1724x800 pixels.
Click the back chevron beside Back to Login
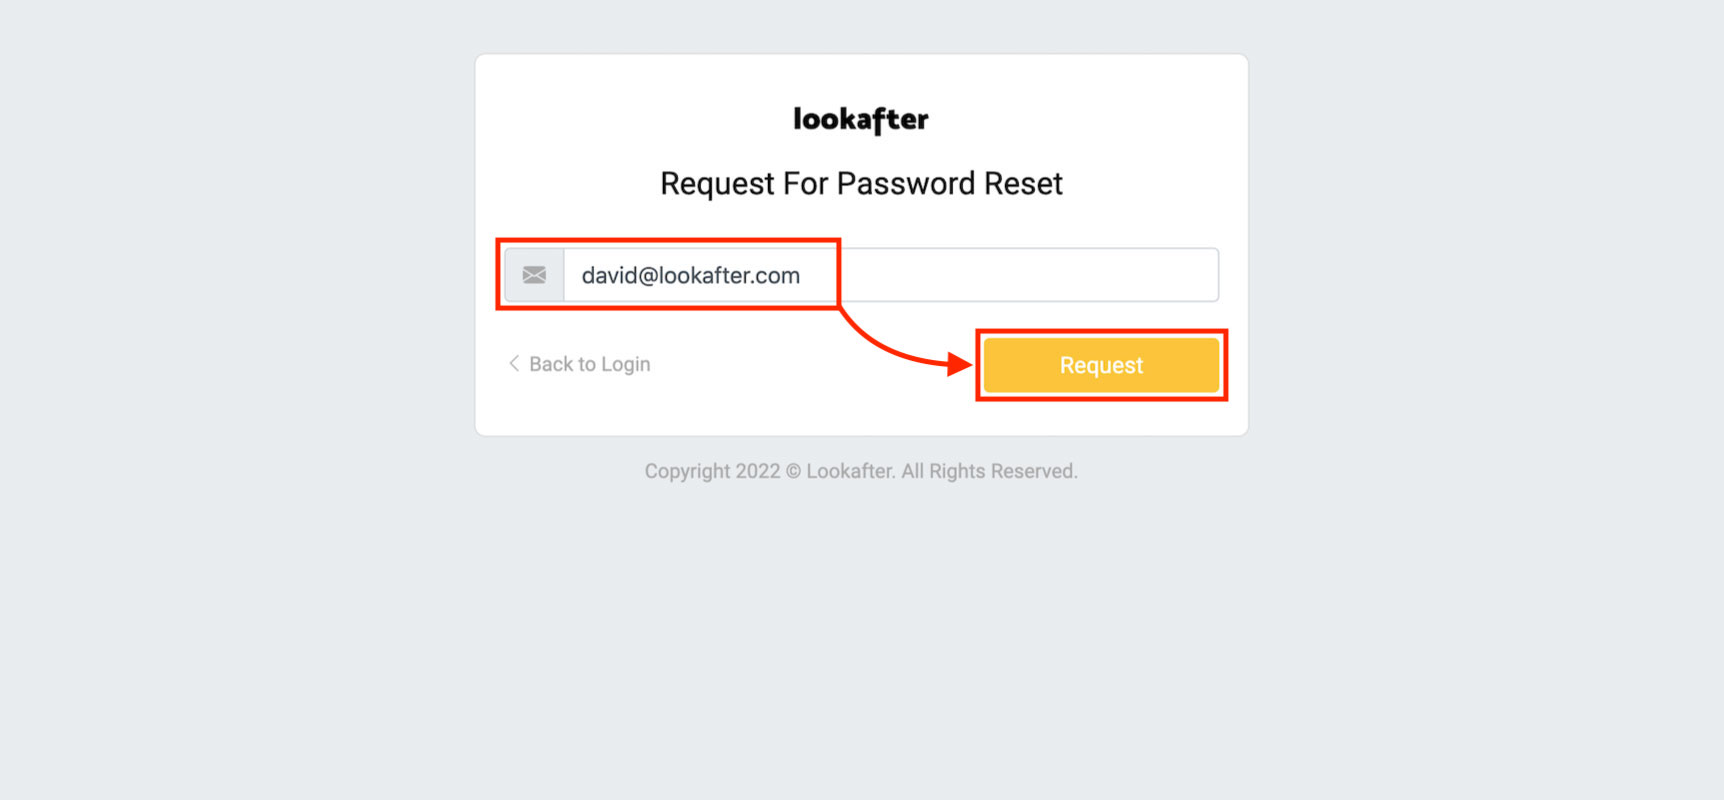(x=514, y=363)
